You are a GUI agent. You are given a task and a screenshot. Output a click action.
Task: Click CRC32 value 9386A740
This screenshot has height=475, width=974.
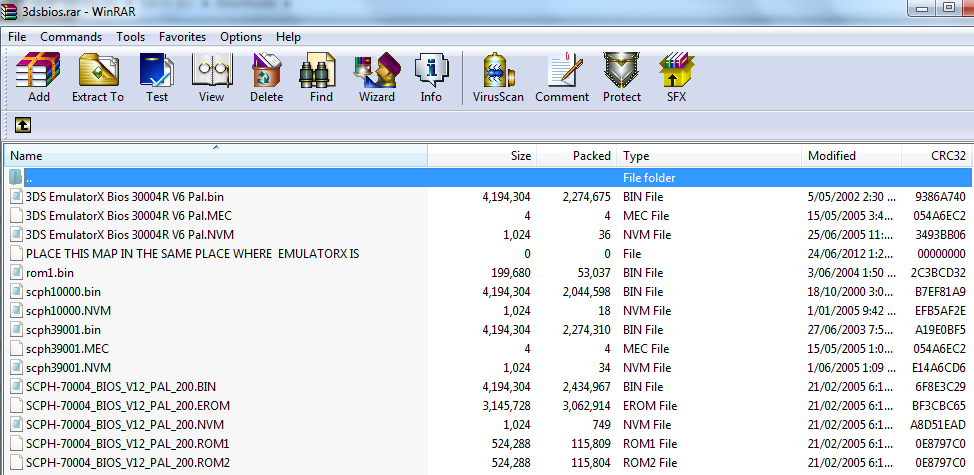tap(940, 197)
